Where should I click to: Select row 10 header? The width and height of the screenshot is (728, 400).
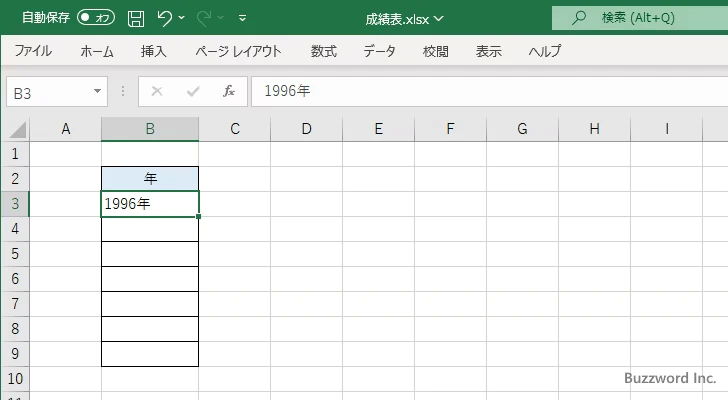point(15,379)
